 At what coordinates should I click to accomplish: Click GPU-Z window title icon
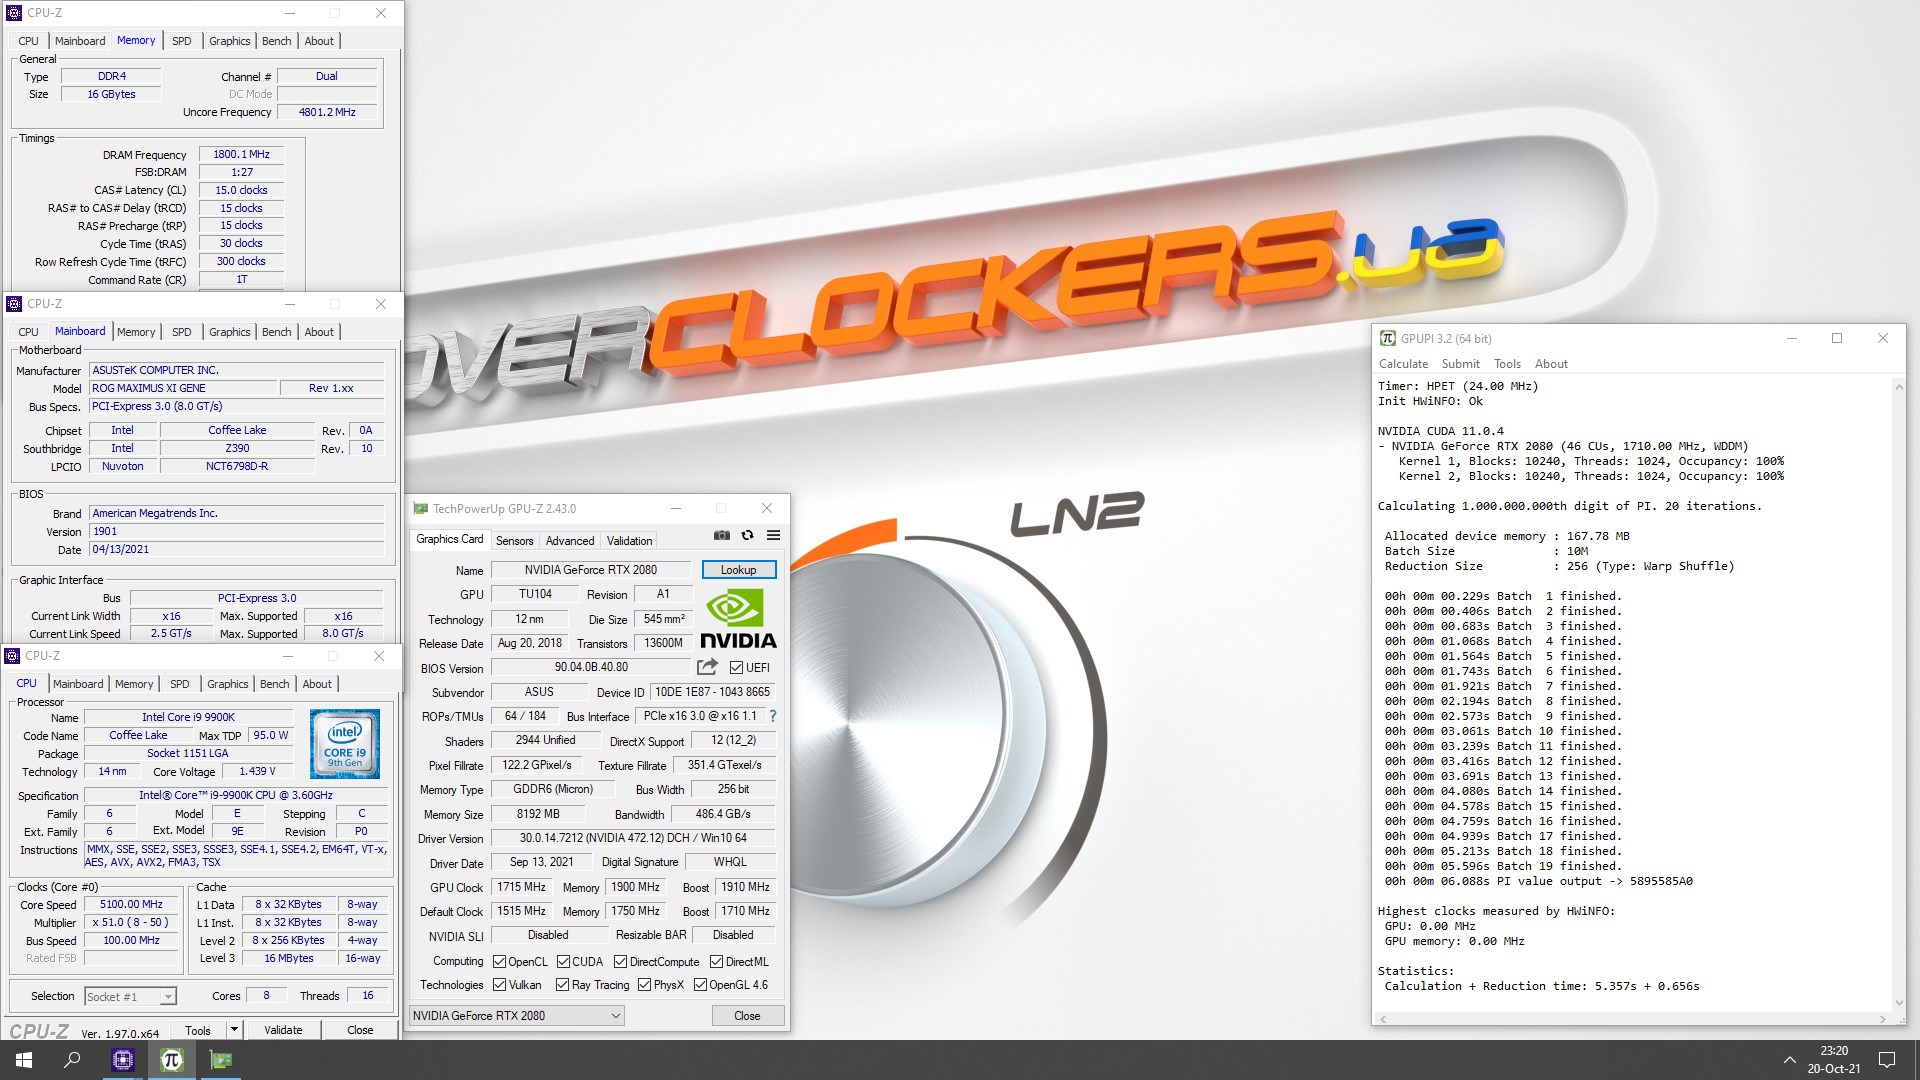point(421,508)
